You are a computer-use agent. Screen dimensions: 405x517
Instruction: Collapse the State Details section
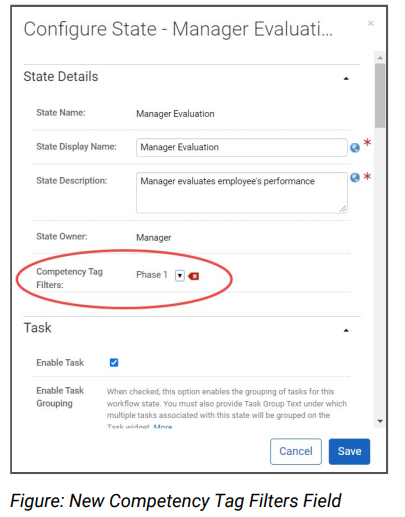(x=346, y=78)
